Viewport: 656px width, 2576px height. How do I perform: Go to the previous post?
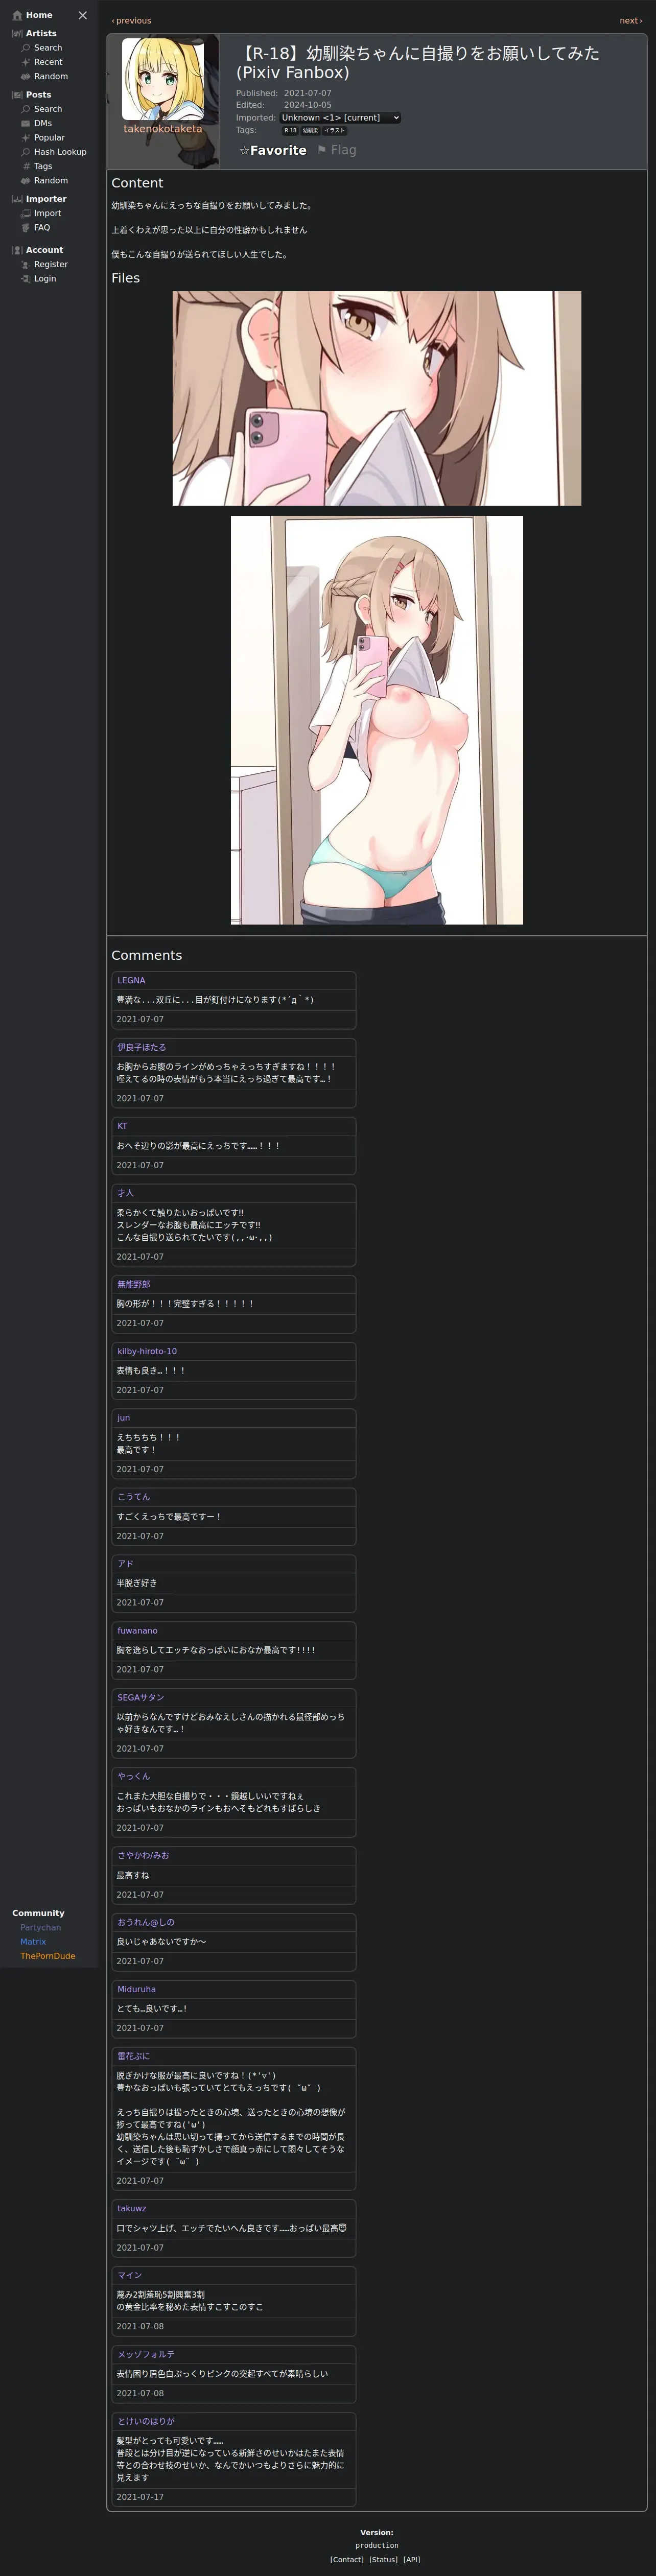pos(131,21)
